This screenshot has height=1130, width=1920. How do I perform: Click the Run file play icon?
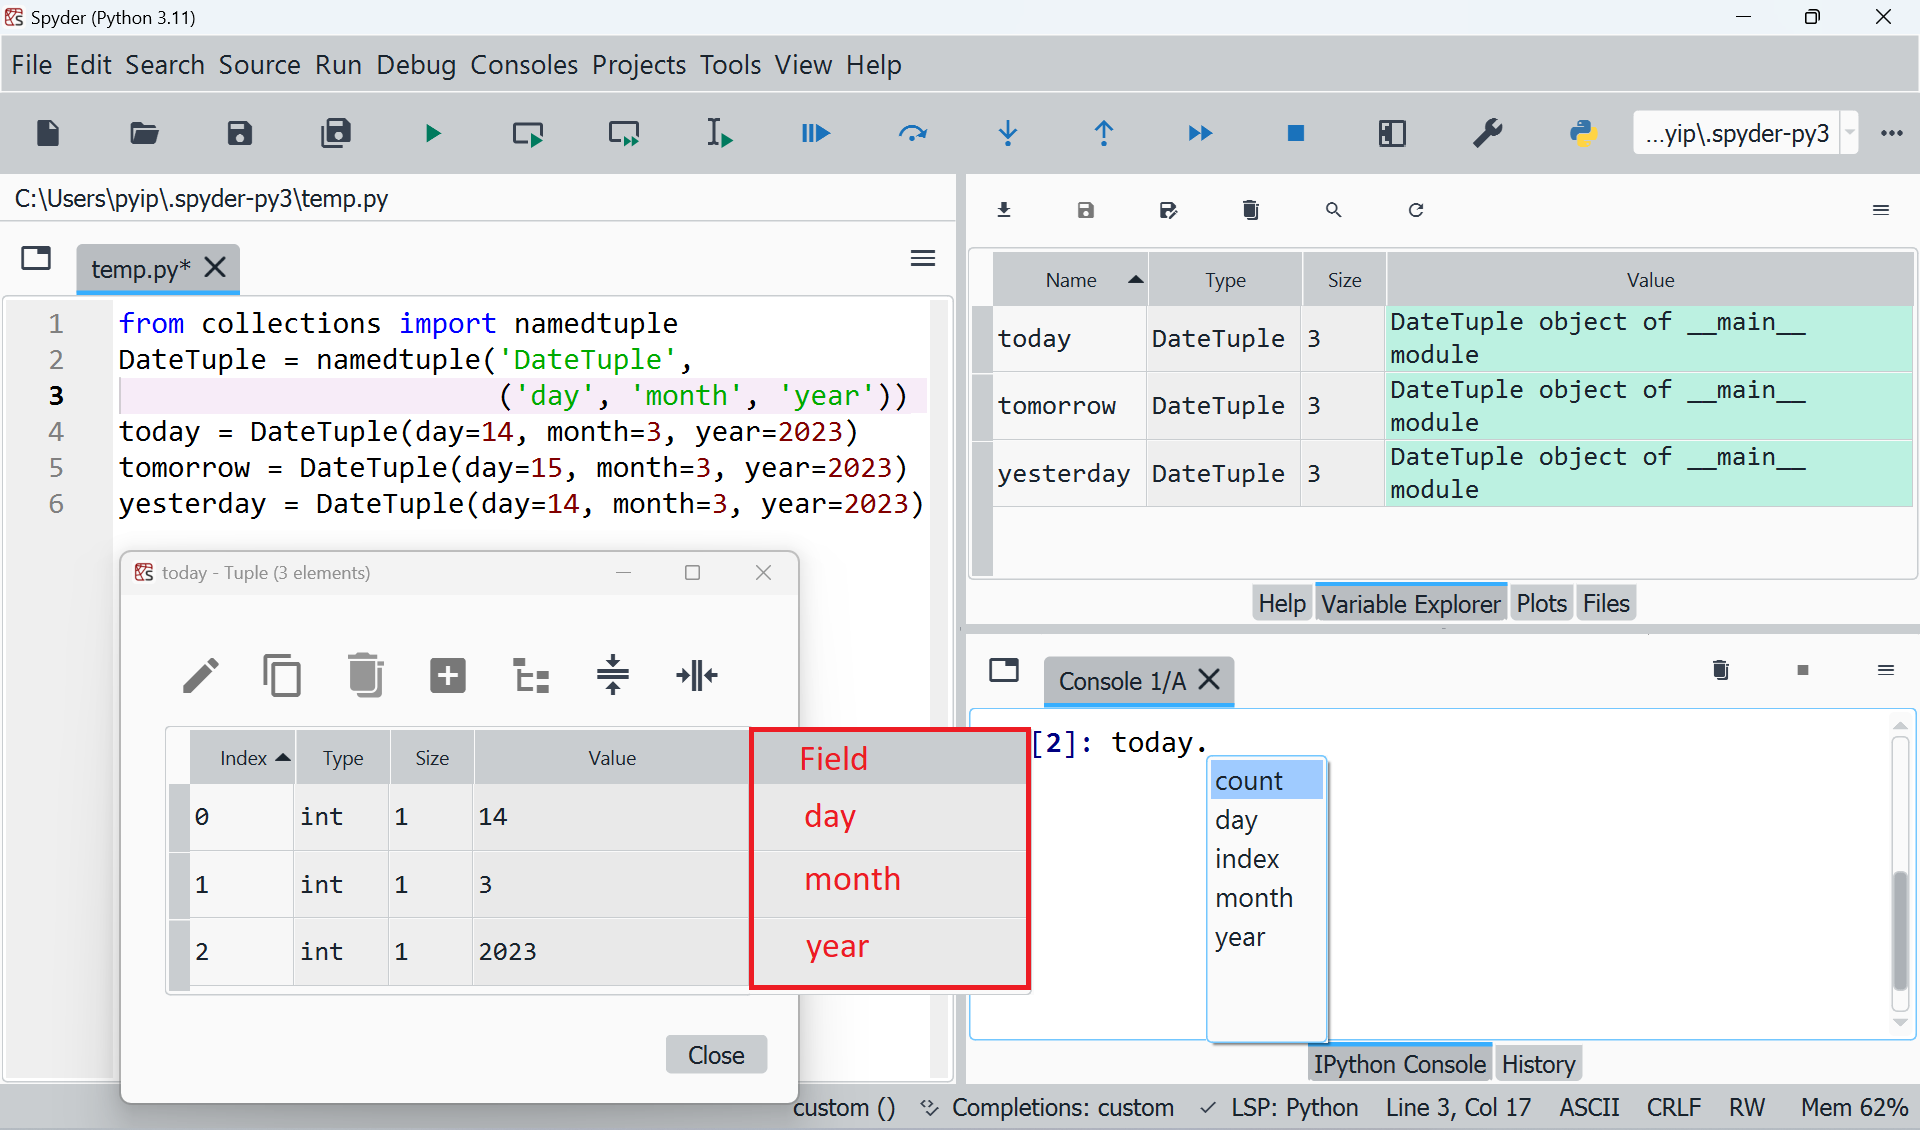432,133
